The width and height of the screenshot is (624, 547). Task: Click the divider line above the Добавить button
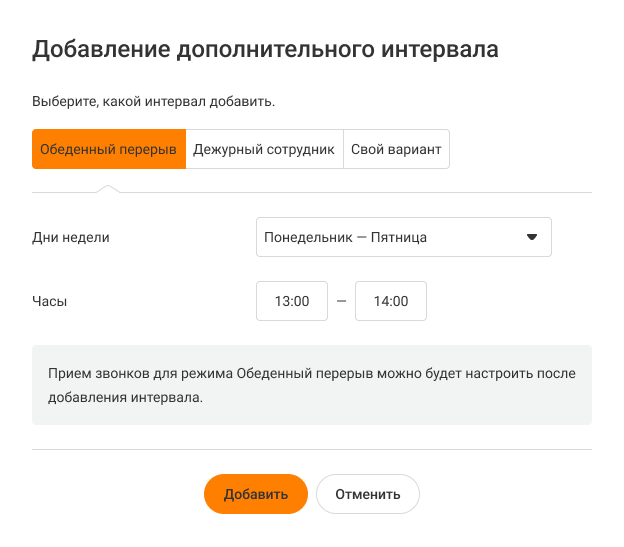click(x=311, y=450)
